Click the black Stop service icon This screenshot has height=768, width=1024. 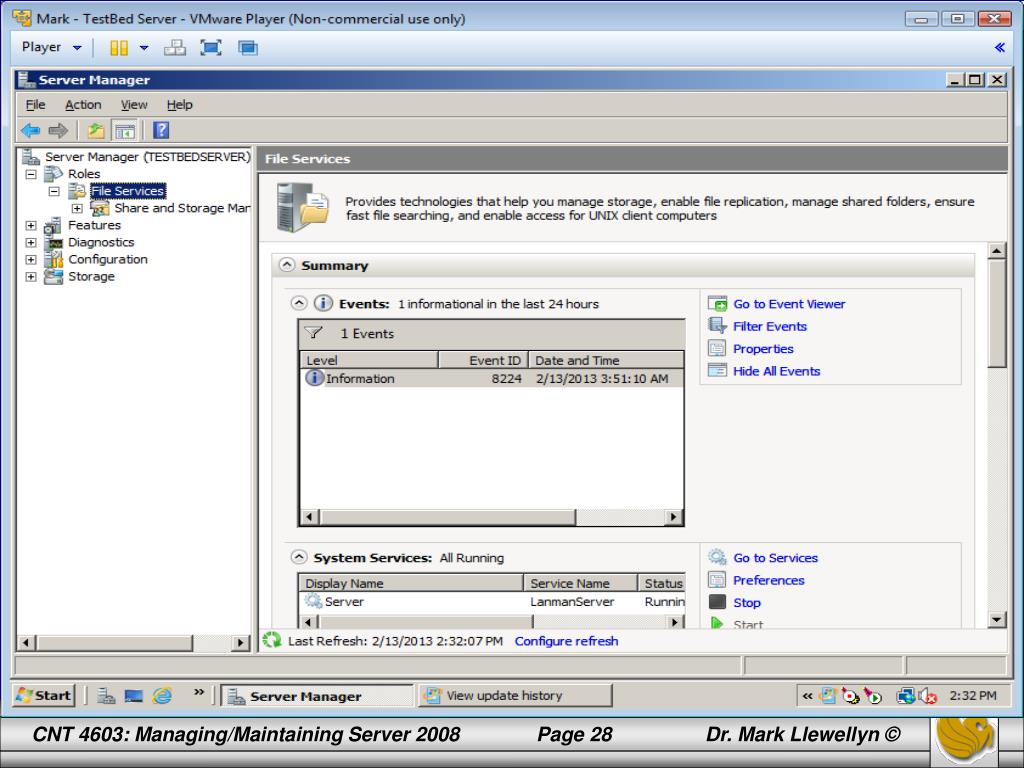tap(717, 601)
